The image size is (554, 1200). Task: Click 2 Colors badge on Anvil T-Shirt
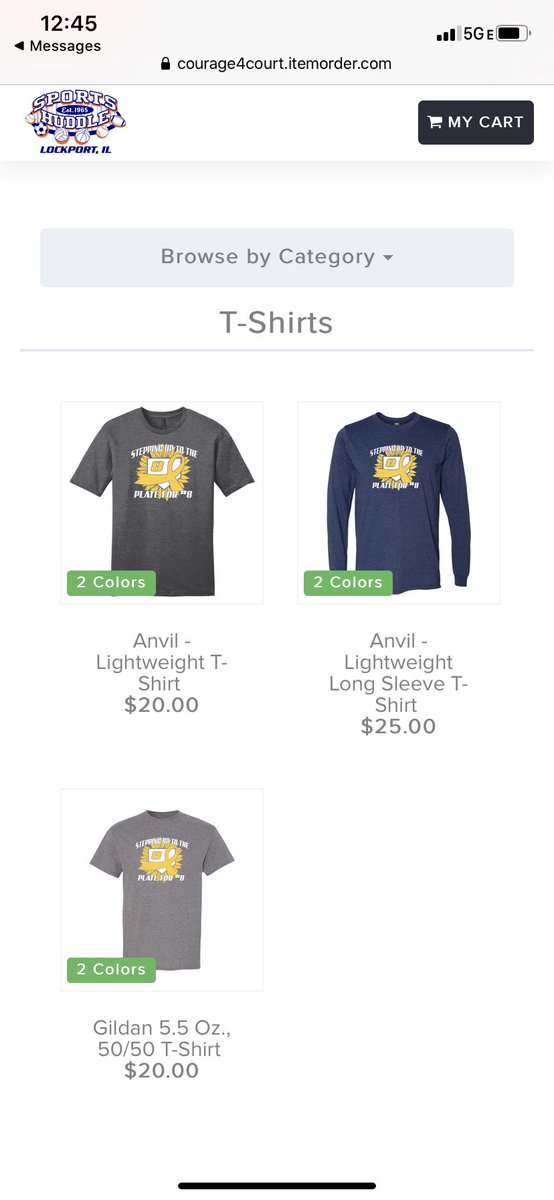tap(111, 582)
